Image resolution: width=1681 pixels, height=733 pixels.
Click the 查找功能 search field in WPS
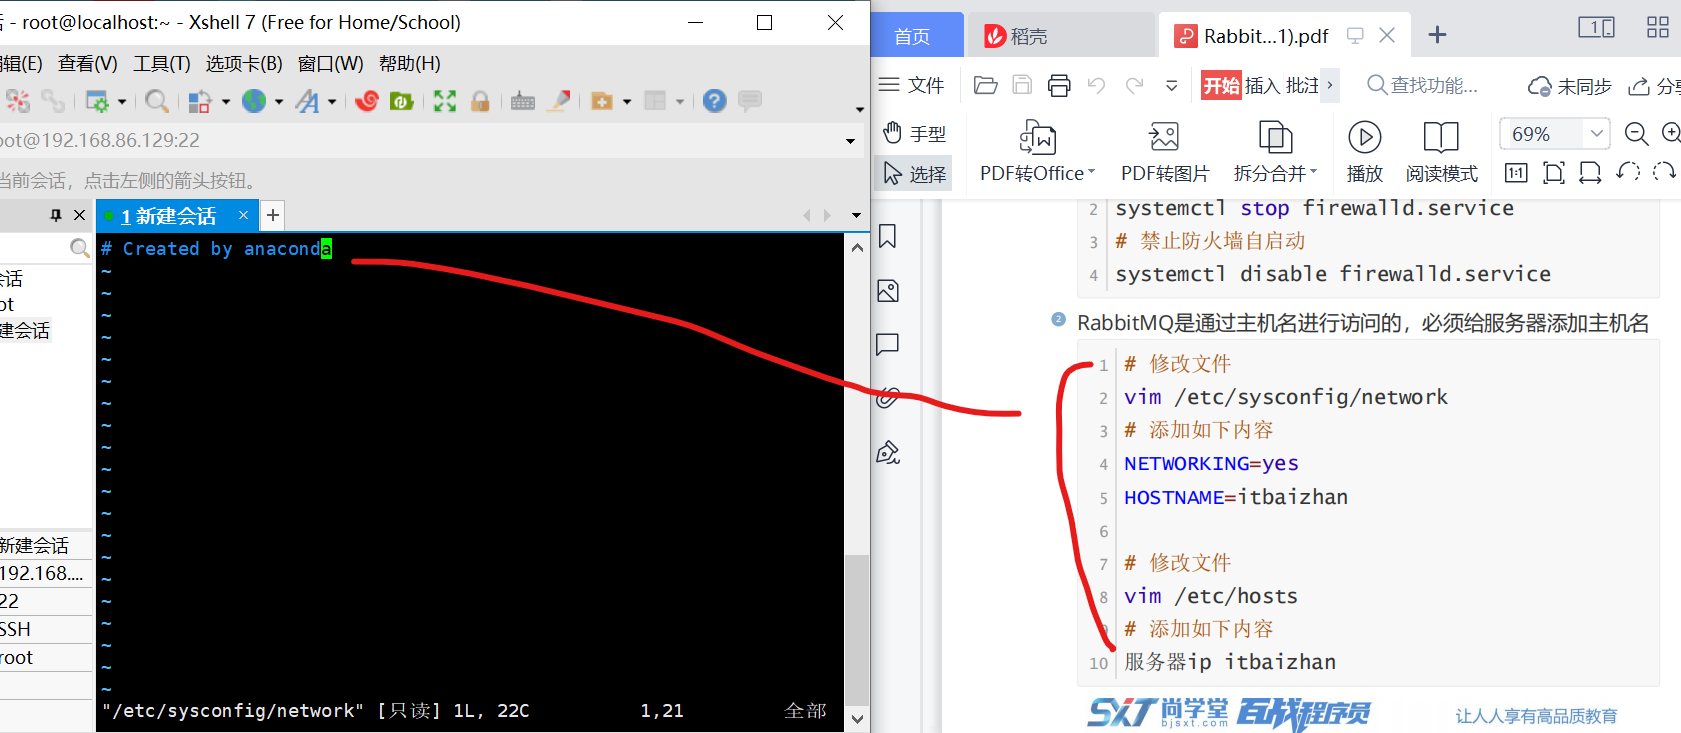click(1422, 85)
